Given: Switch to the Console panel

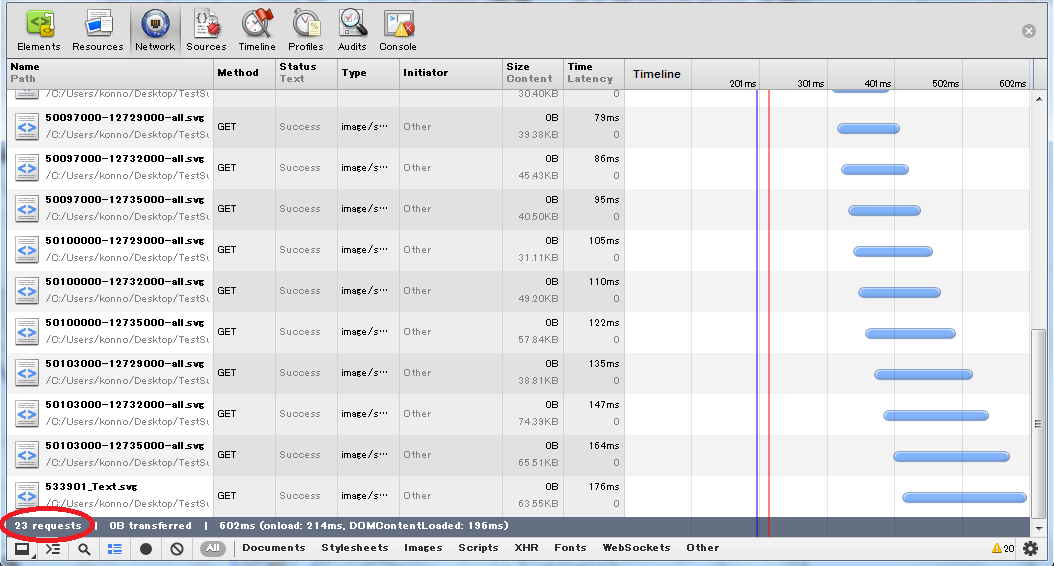Looking at the screenshot, I should coord(398,30).
